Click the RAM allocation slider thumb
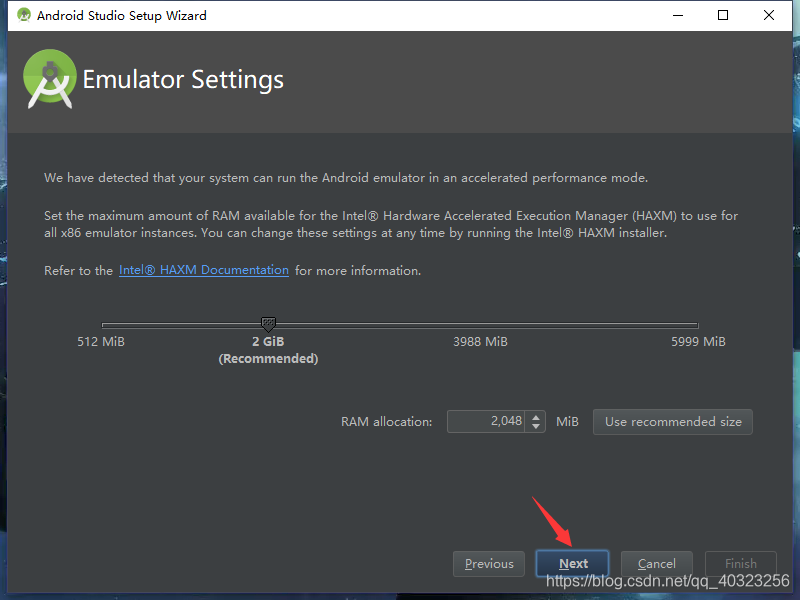The width and height of the screenshot is (800, 600). tap(268, 323)
